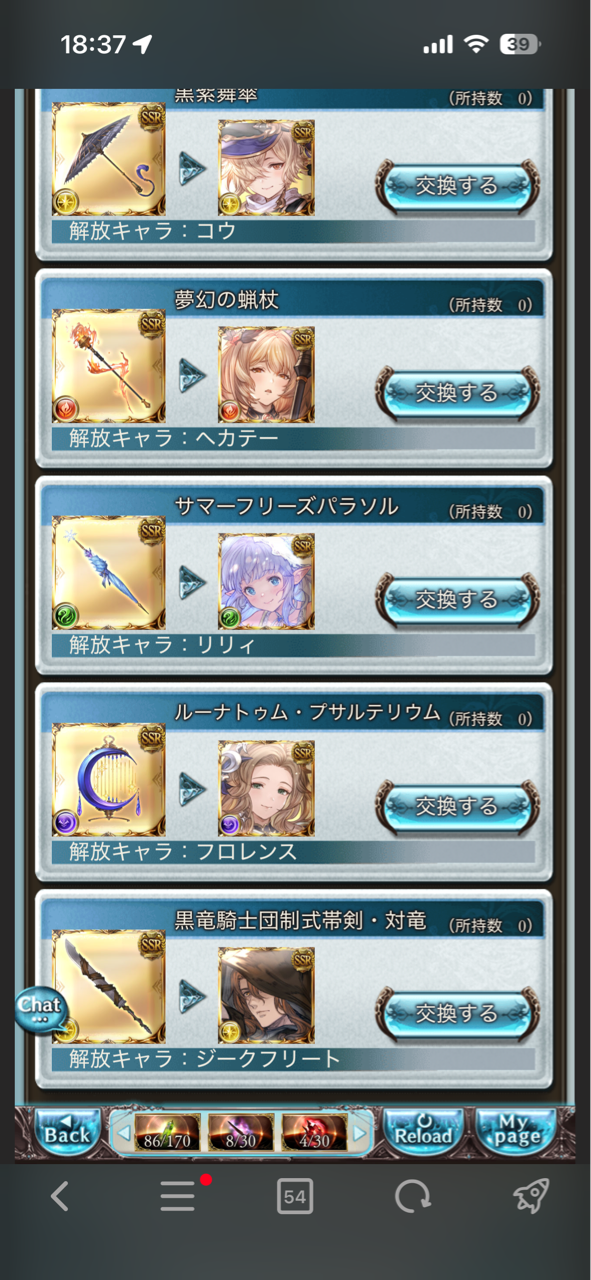Open the browser hamburger menu

coord(178,1195)
